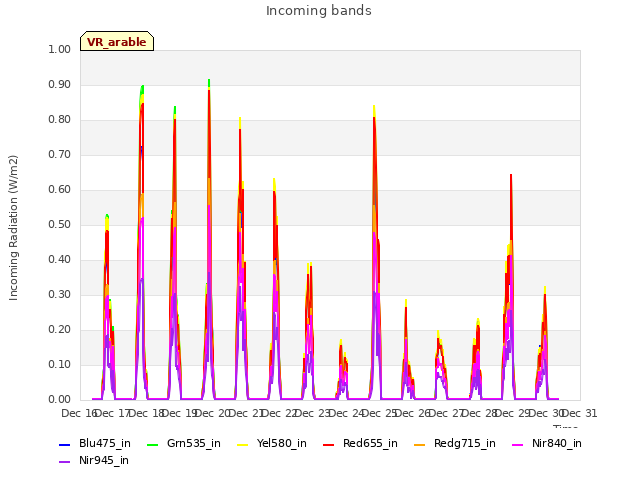640x480 pixels.
Task: Select the Blu475_in legend label
Action: click(105, 444)
